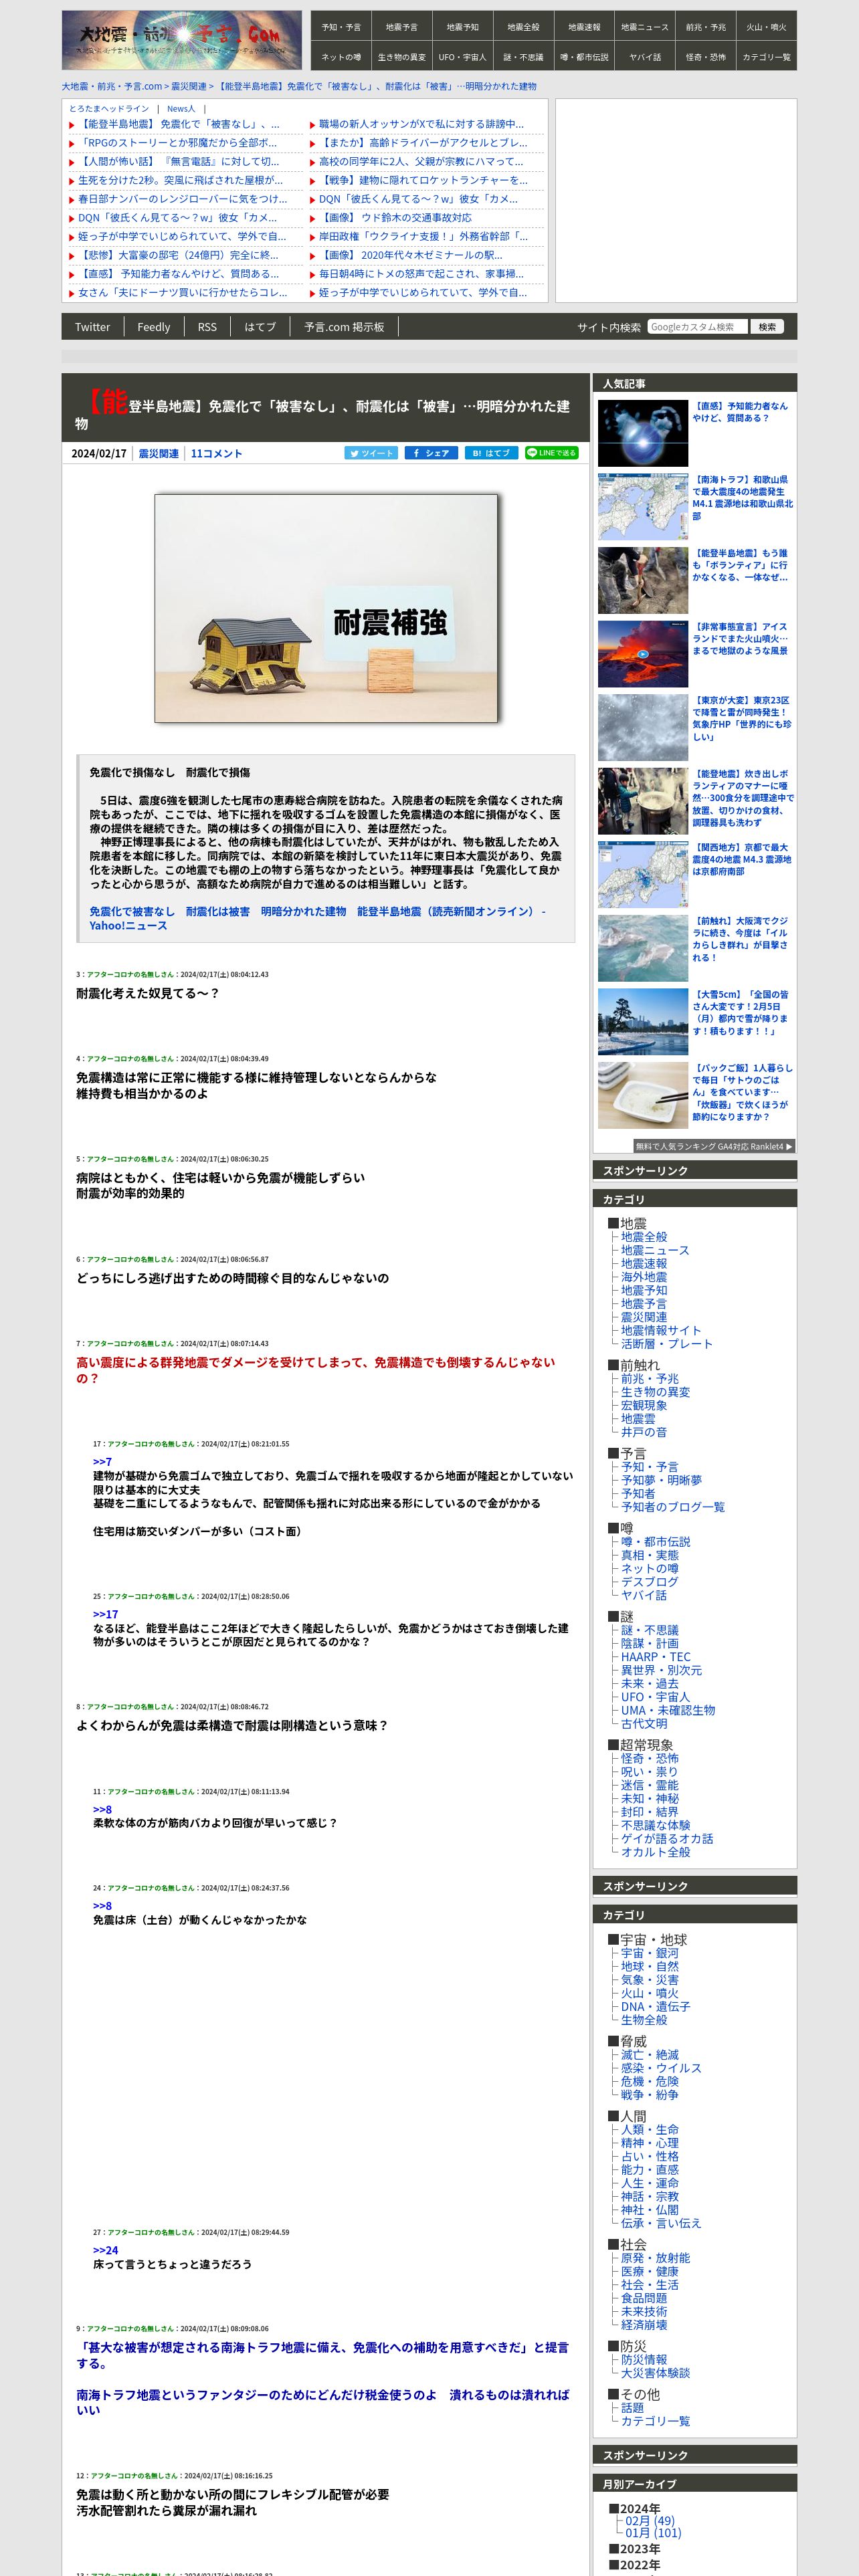Click the ツイート share button
Screen dimensions: 859x2576
(x=371, y=453)
